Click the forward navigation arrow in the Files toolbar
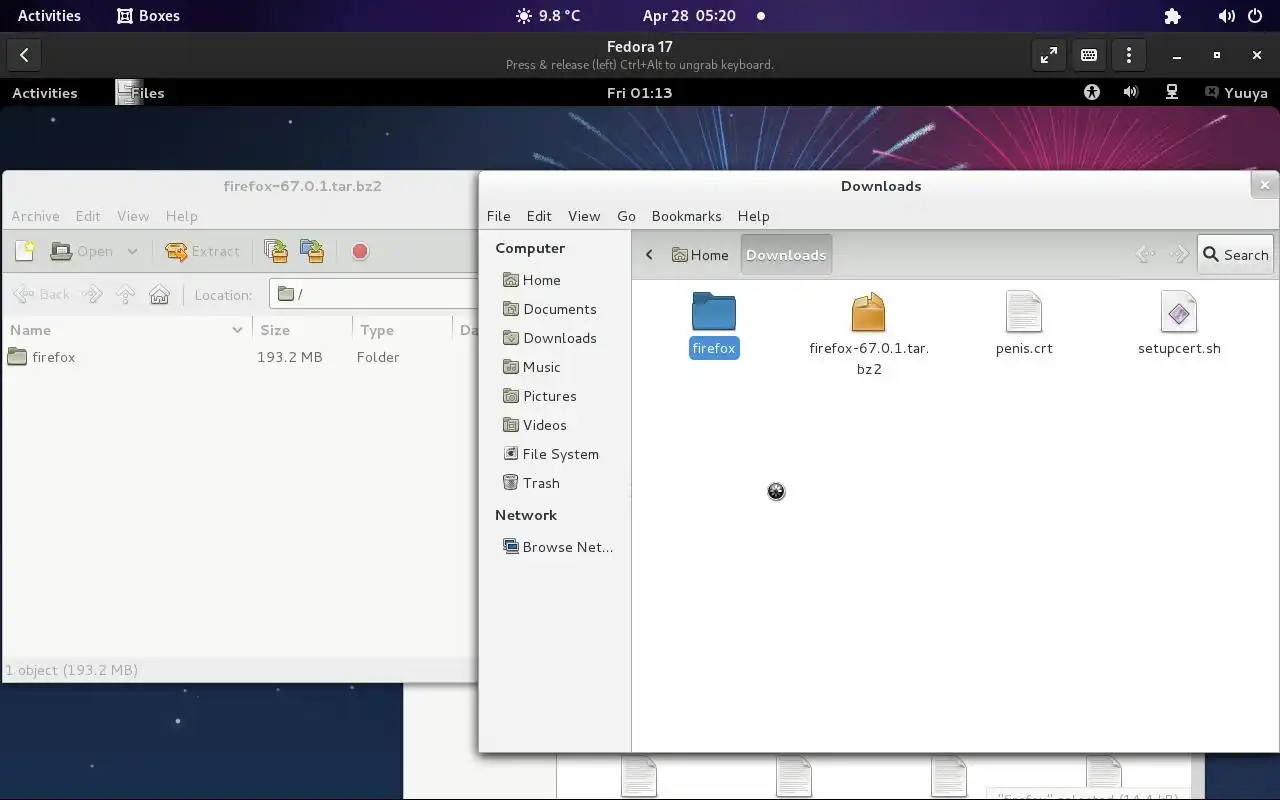This screenshot has width=1280, height=800. (x=1180, y=255)
